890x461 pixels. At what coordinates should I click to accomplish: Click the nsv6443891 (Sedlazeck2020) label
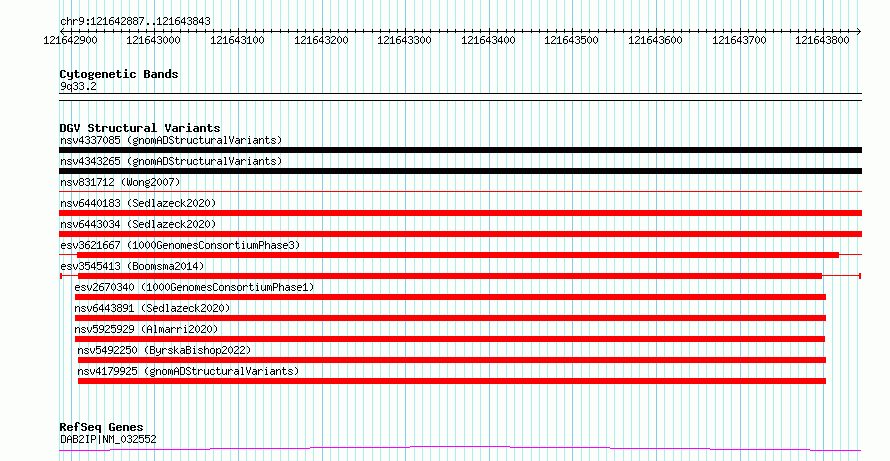(152, 308)
